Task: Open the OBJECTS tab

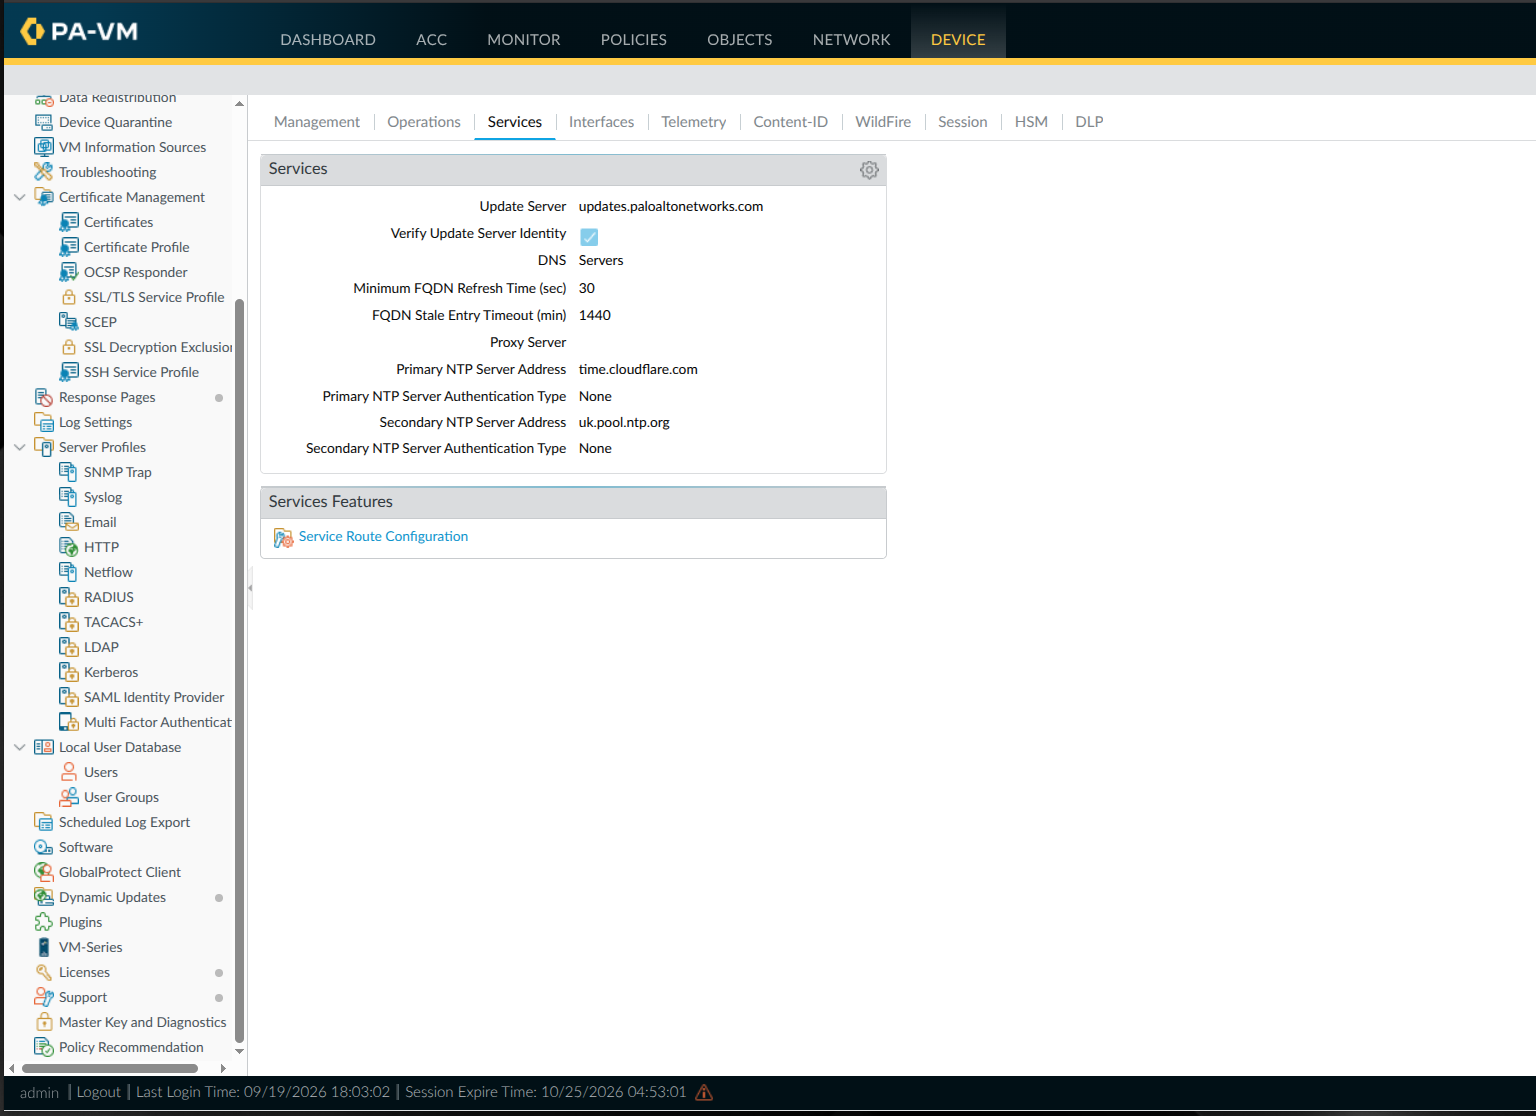Action: (740, 39)
